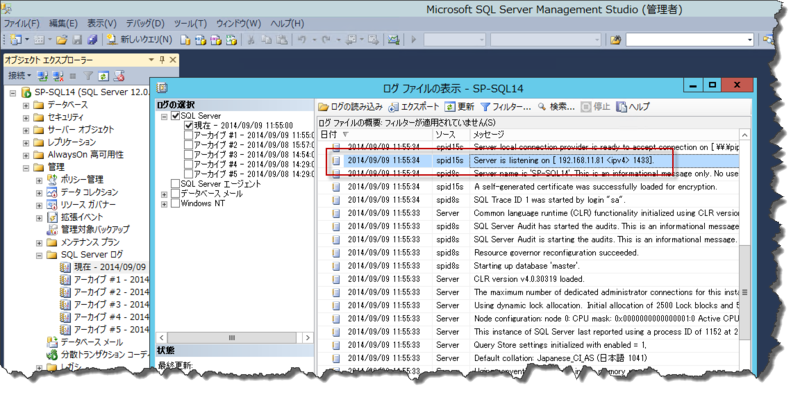The image size is (800, 395).
Task: Click the Object Explorer filter funnel icon
Action: (88, 76)
